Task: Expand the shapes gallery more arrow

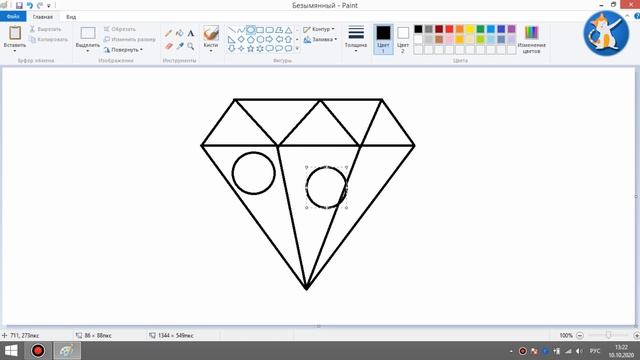Action: tap(297, 49)
